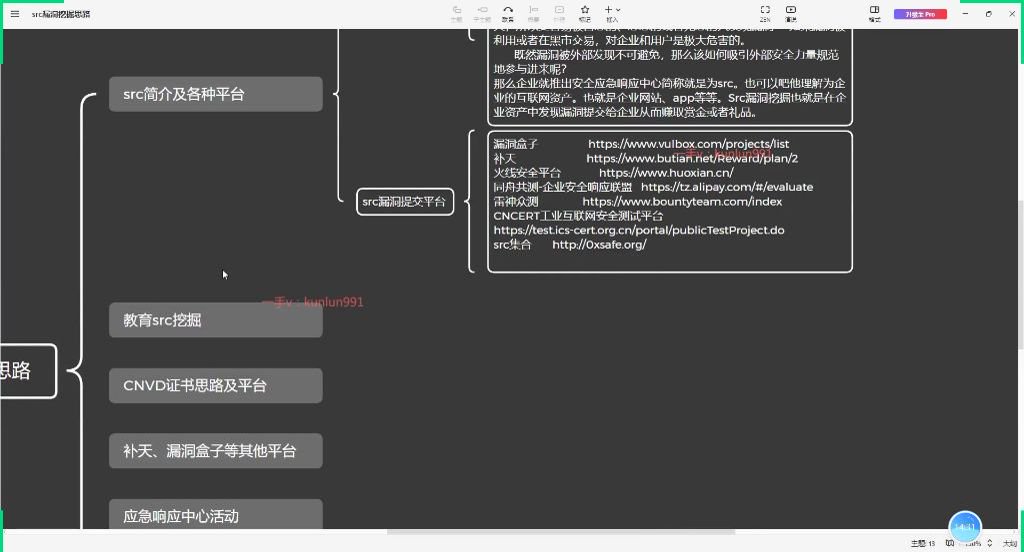Open the bountyteam.com index link

click(x=682, y=201)
